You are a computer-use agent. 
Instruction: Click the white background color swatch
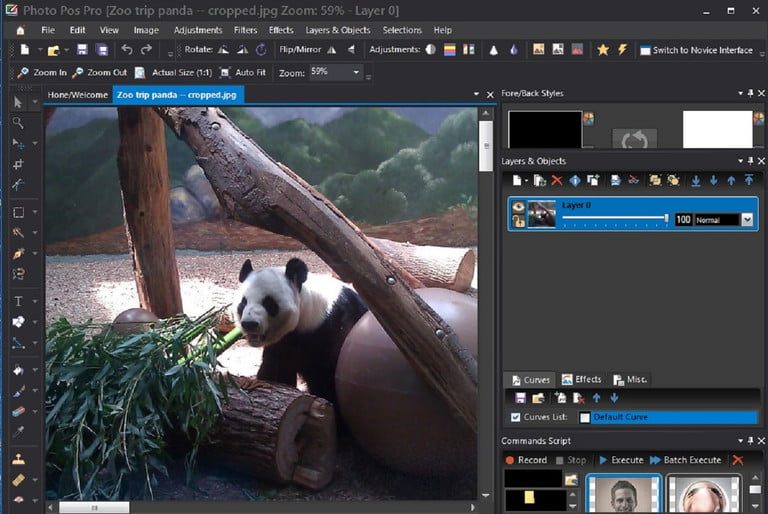click(717, 130)
